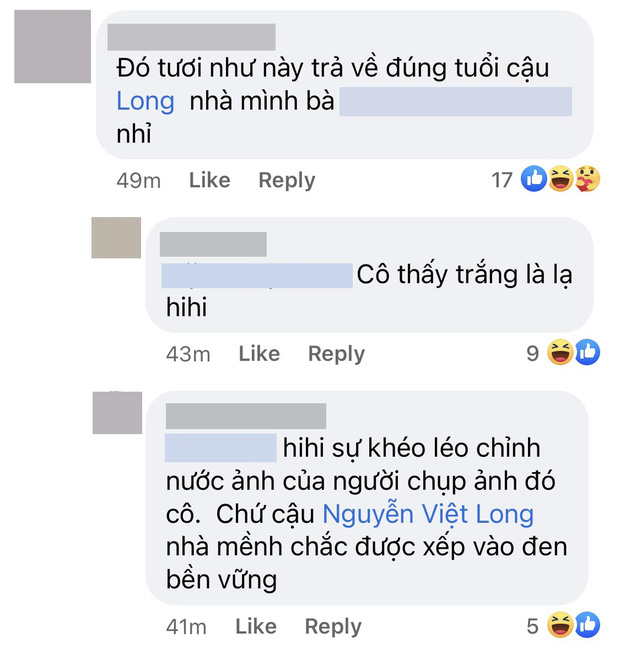Viewport: 620px width, 649px height.
Task: Reply to the 41m comment
Action: 333,627
